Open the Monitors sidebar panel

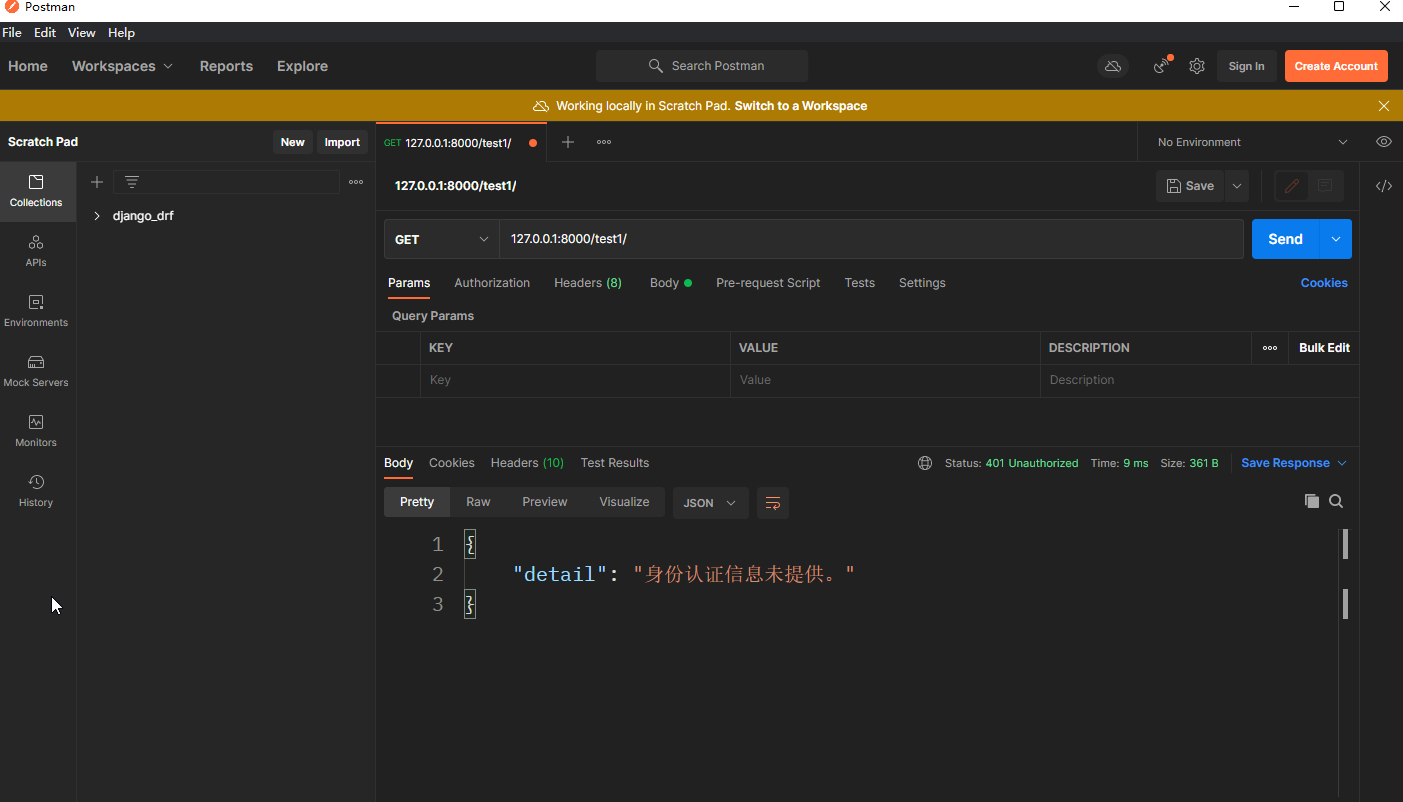point(36,431)
